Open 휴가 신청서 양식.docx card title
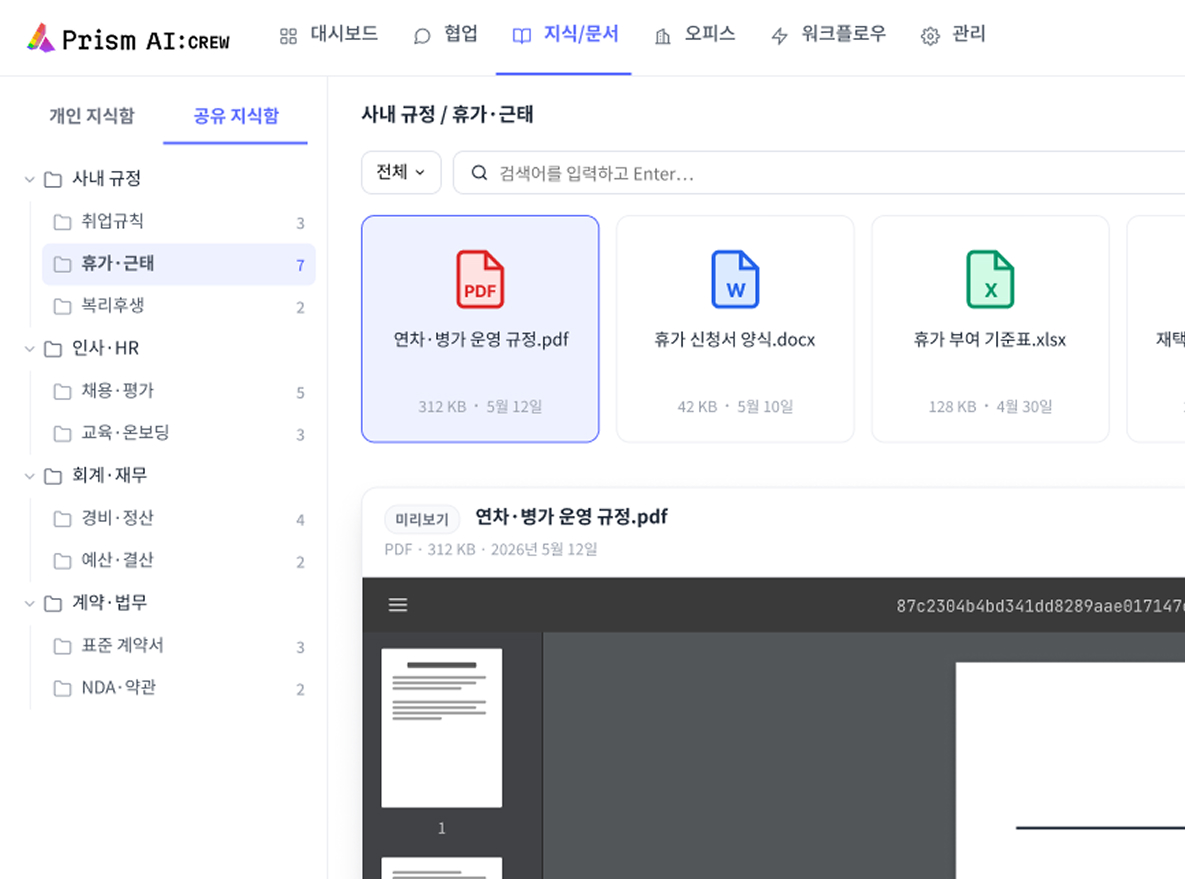Screen dimensions: 1185x879 pos(735,339)
